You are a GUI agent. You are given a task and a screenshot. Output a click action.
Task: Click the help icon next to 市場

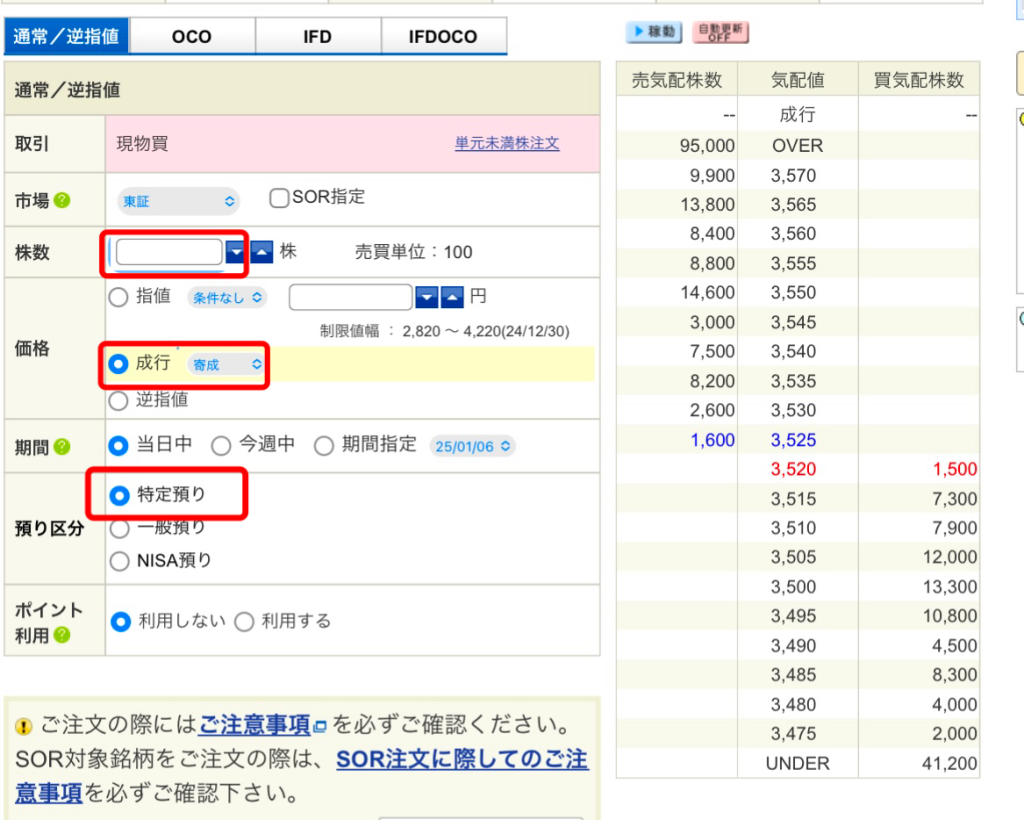(x=62, y=201)
